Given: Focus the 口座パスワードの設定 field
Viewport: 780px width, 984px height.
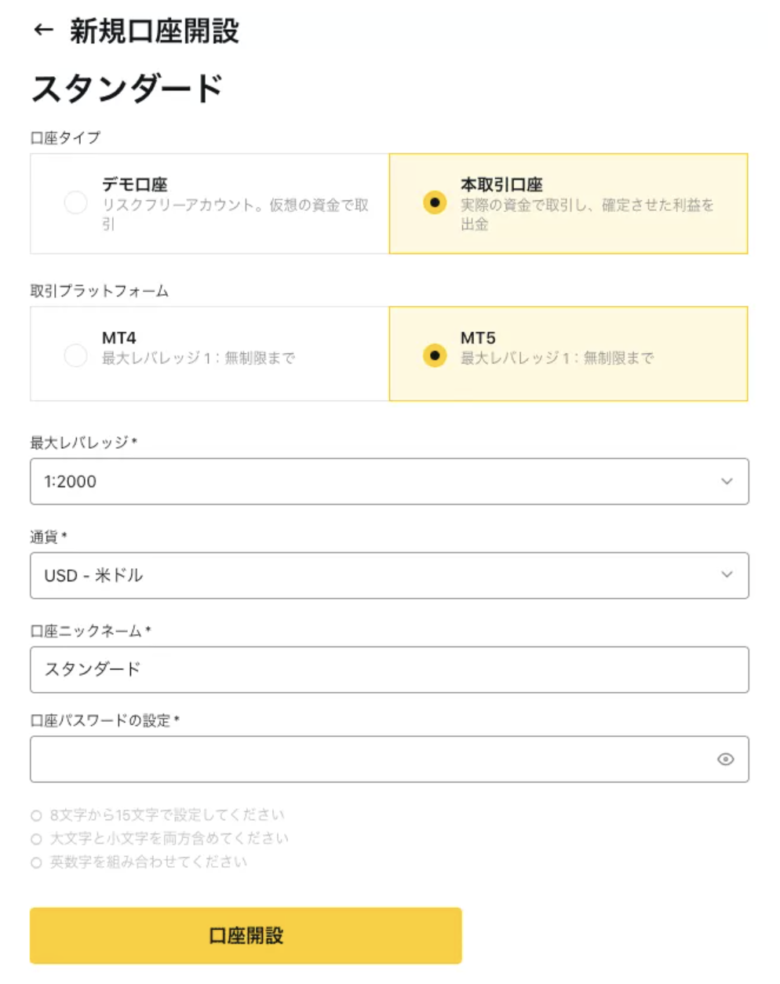Looking at the screenshot, I should pos(389,759).
